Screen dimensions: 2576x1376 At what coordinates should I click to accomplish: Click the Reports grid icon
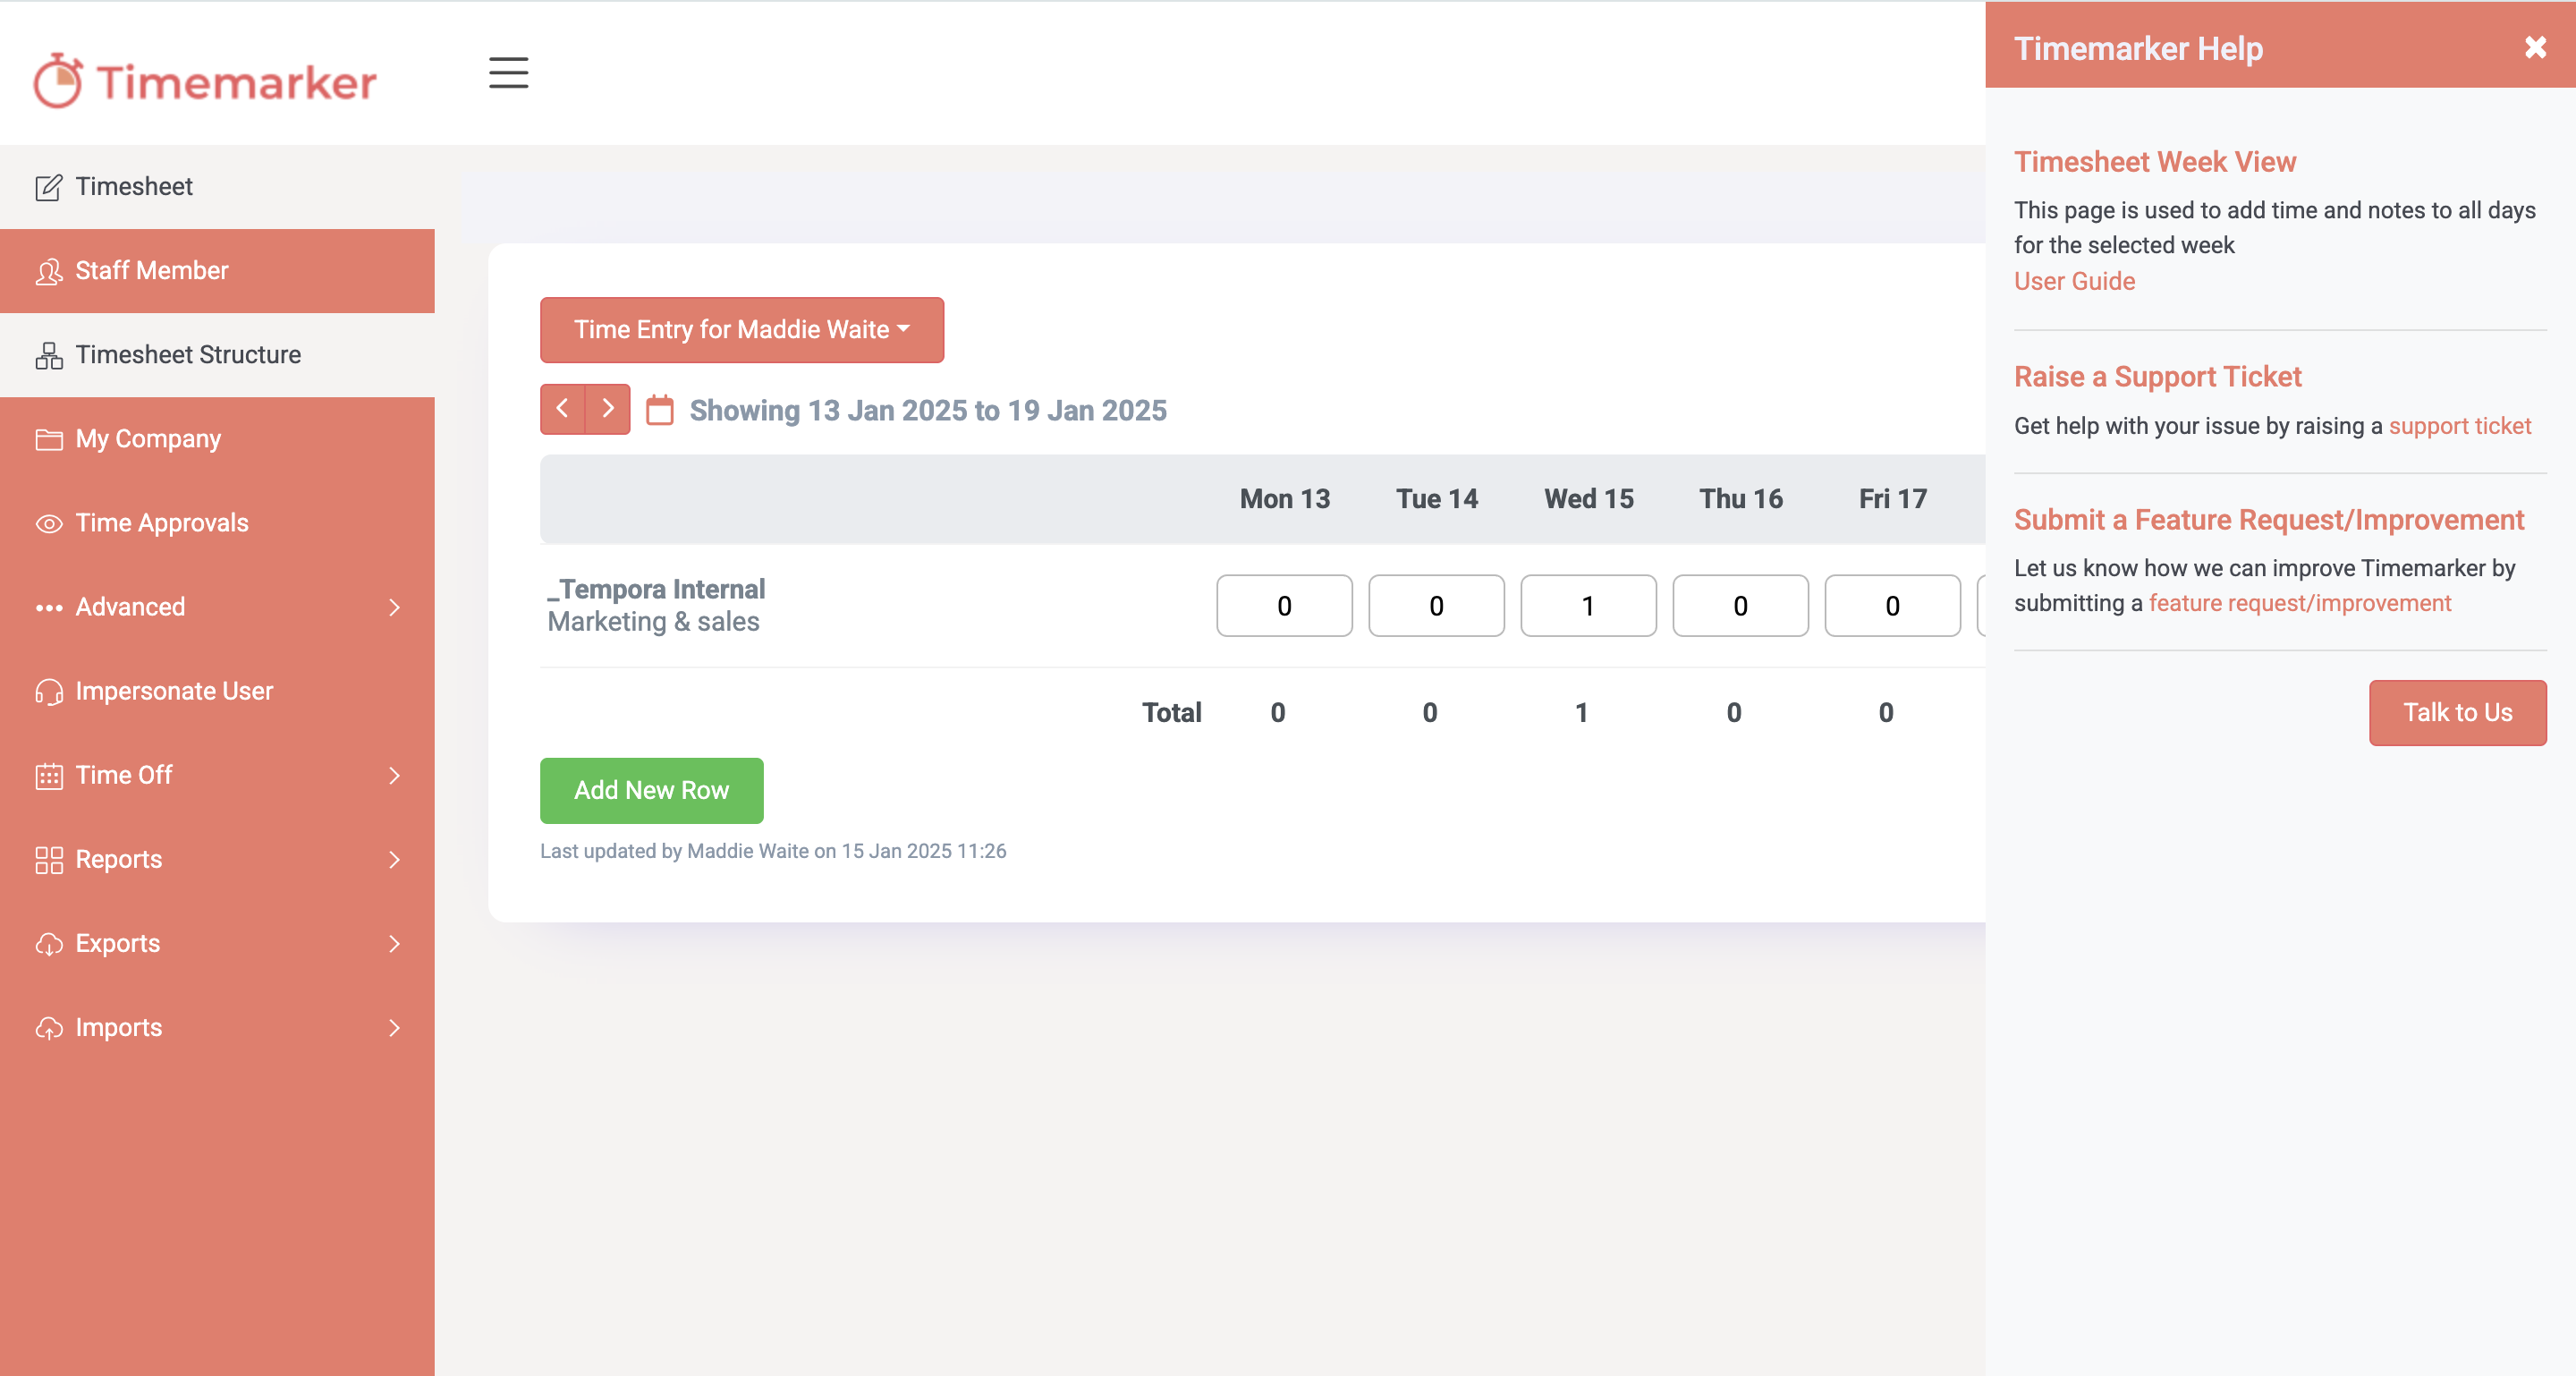[48, 859]
